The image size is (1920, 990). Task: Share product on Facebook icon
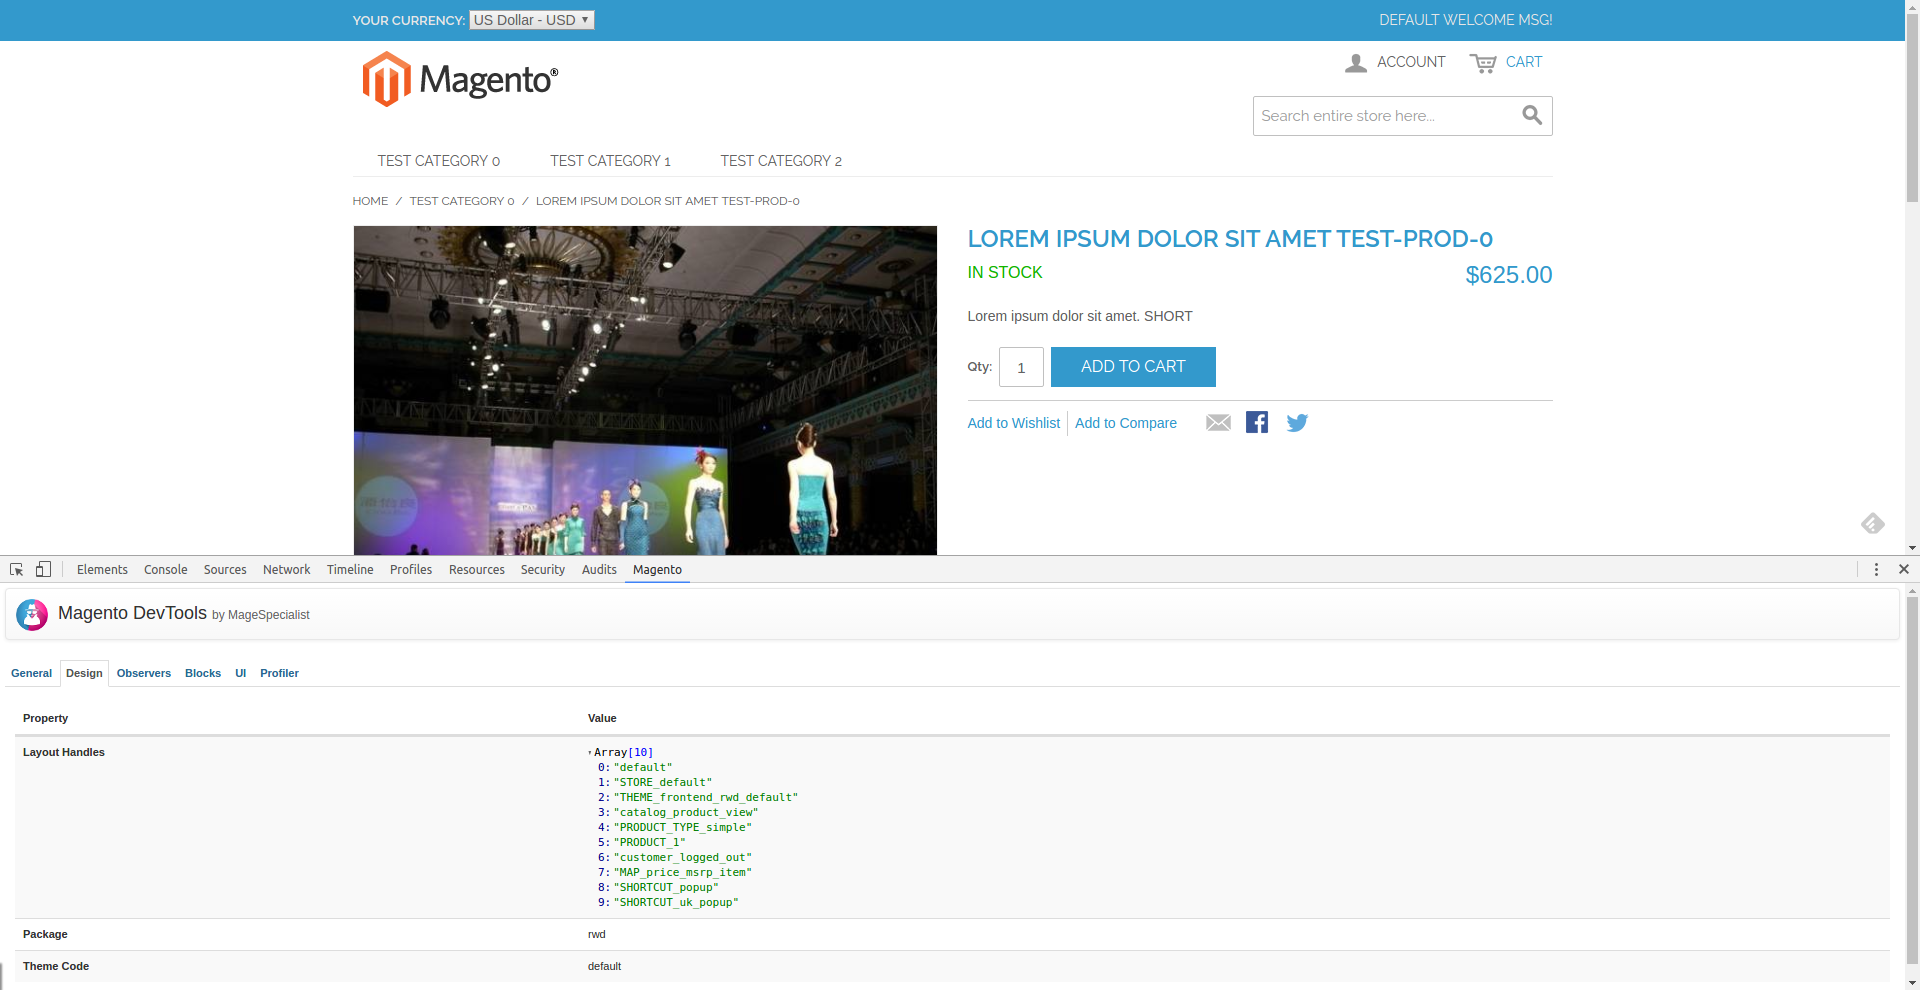1257,422
